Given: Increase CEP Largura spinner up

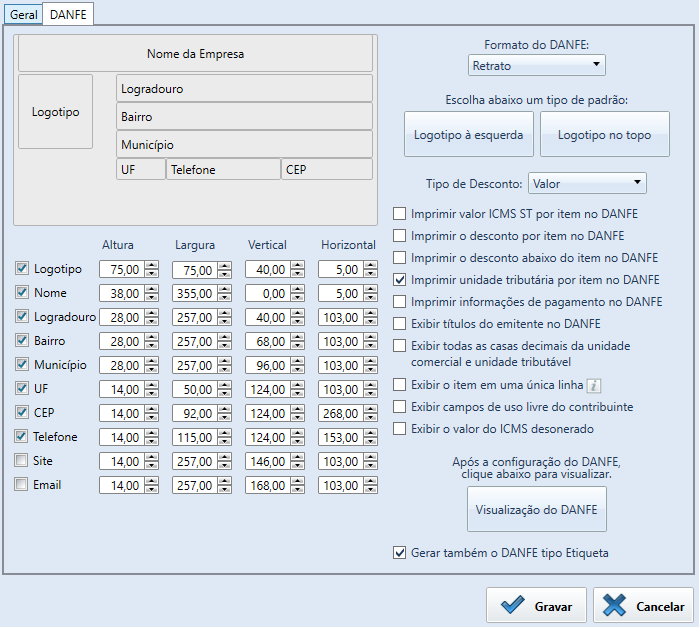Looking at the screenshot, I should (225, 409).
